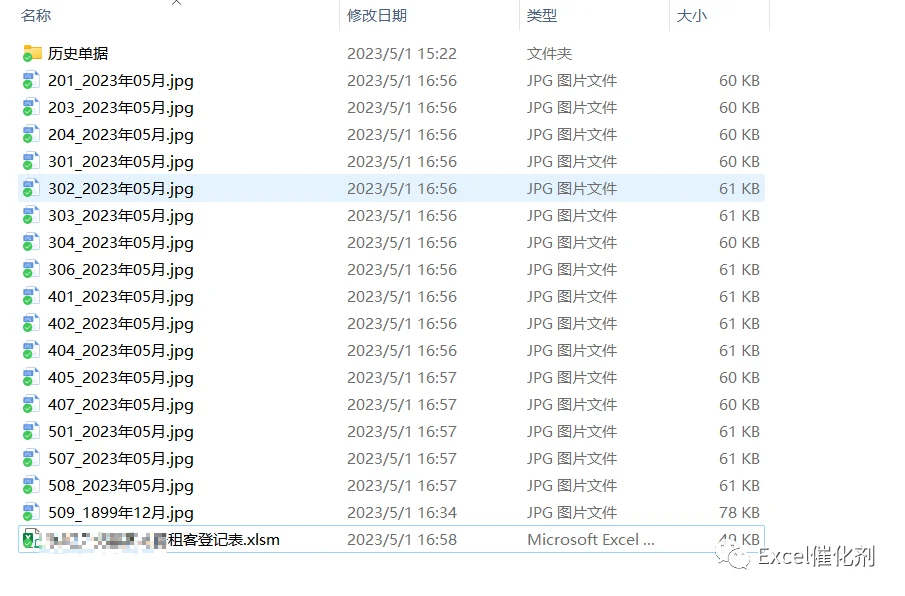The width and height of the screenshot is (905, 596).
Task: Click the 文件夹 type of 历史单据
Action: coord(549,54)
